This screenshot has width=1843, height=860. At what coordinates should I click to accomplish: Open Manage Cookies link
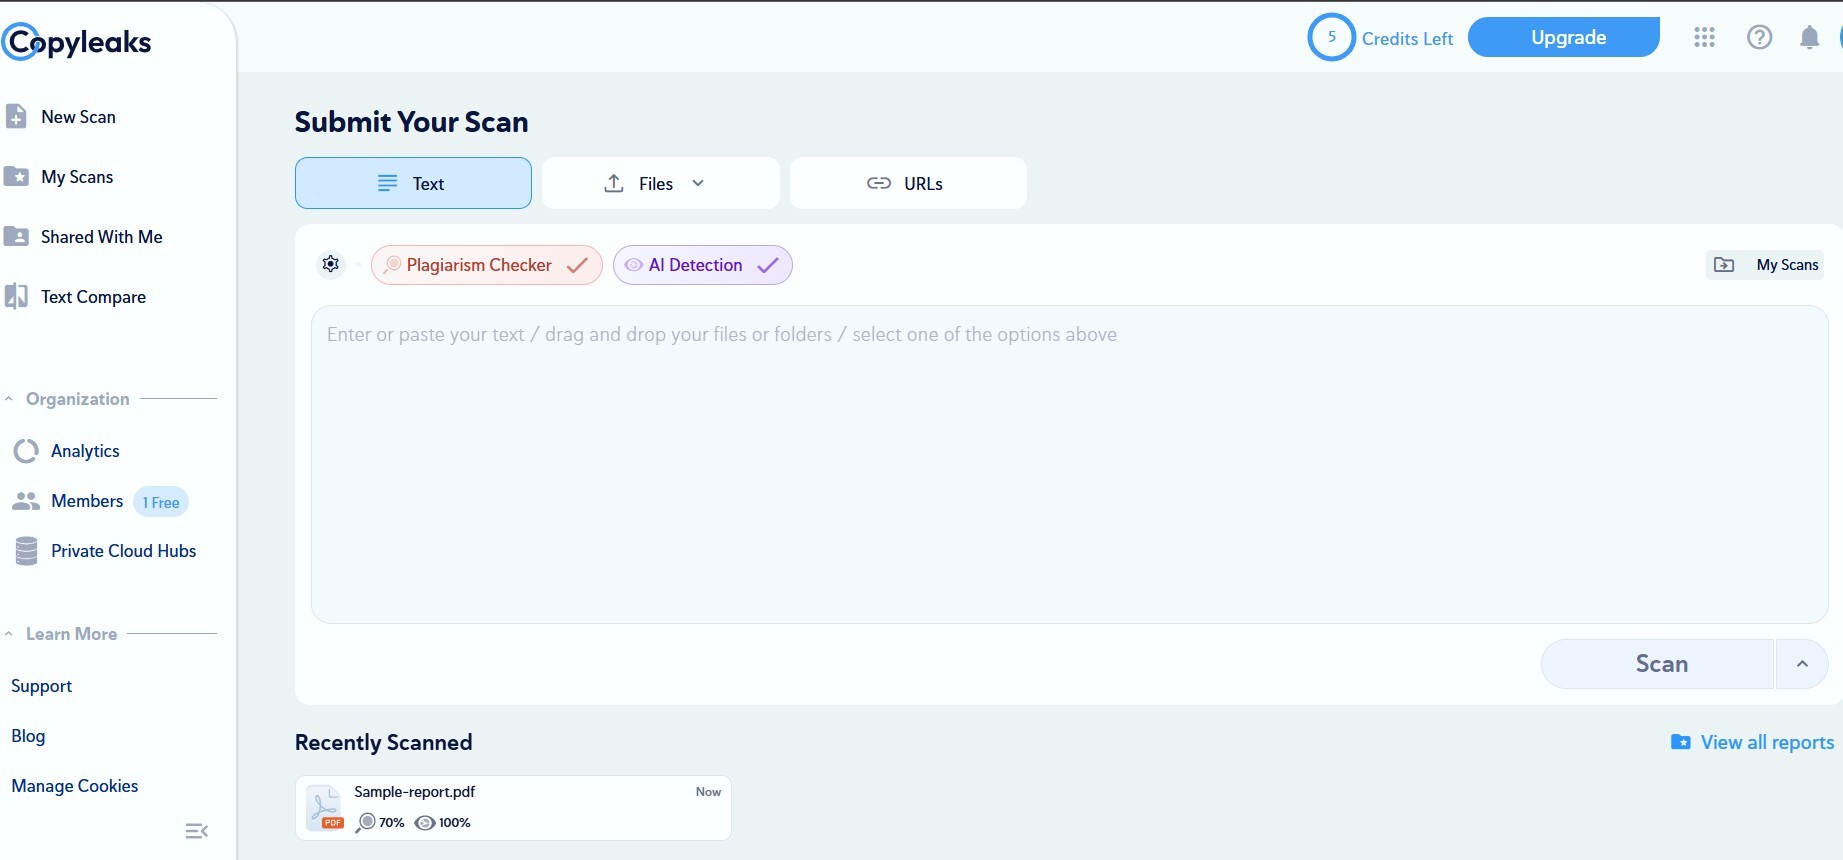pos(75,786)
